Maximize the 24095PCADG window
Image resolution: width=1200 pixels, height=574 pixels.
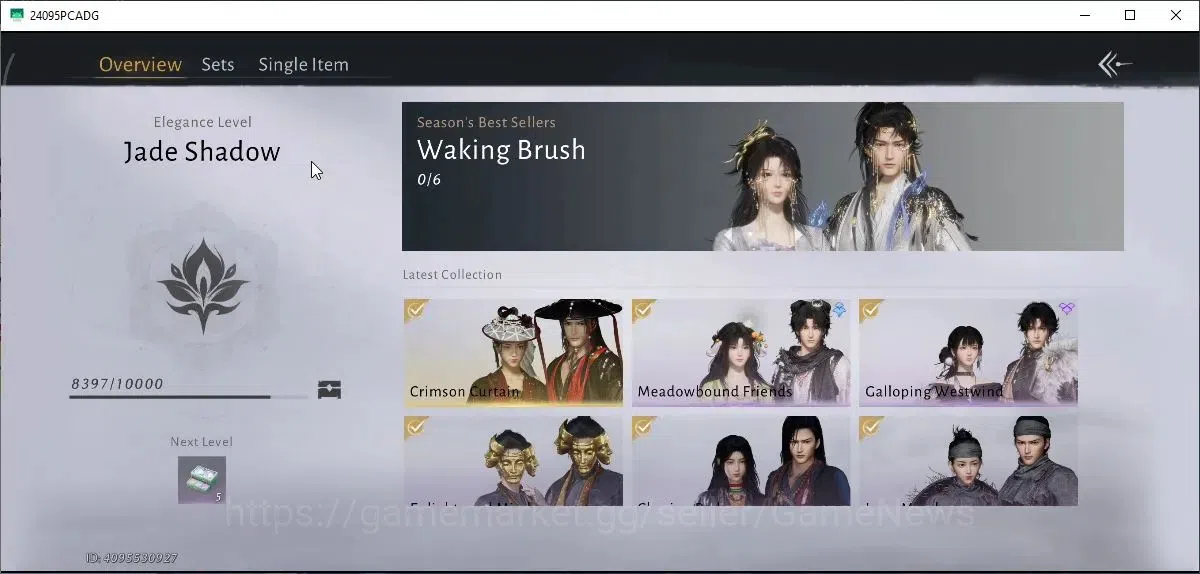1130,15
